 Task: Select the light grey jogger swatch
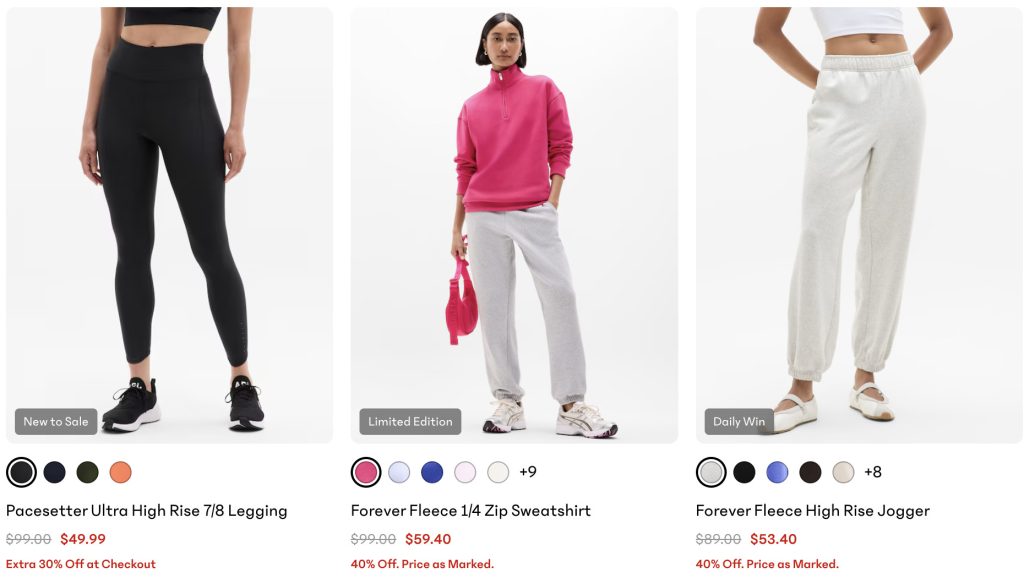click(x=711, y=472)
